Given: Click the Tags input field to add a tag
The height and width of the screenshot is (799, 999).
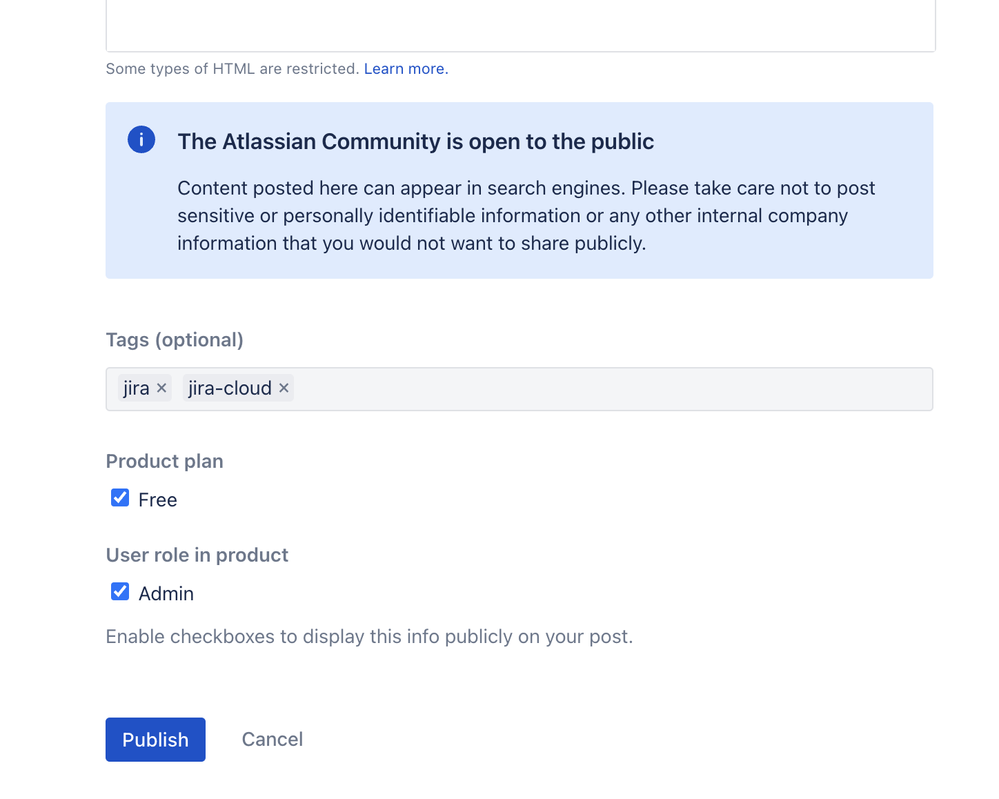Looking at the screenshot, I should (x=600, y=388).
